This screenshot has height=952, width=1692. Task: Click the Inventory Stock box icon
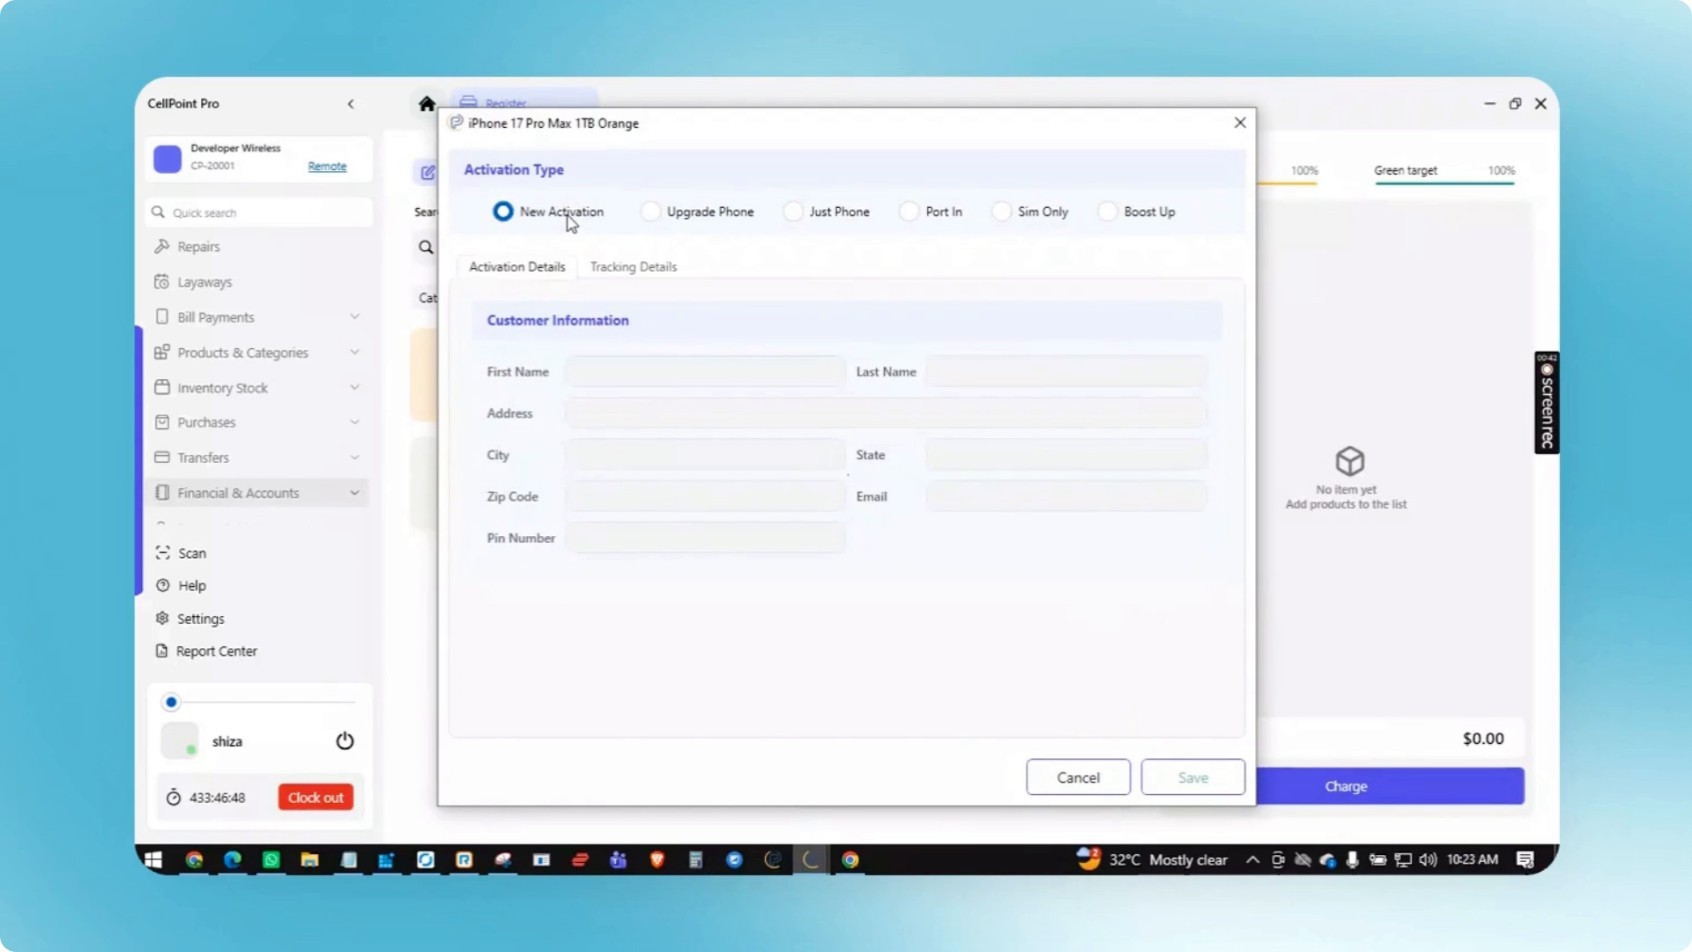[162, 387]
